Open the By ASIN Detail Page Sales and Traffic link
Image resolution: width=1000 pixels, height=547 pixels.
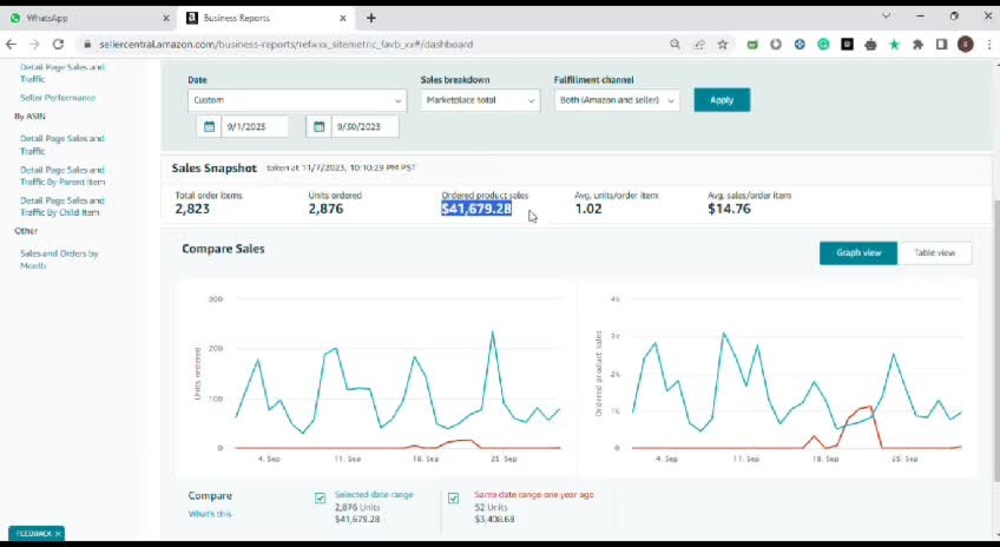click(x=62, y=145)
